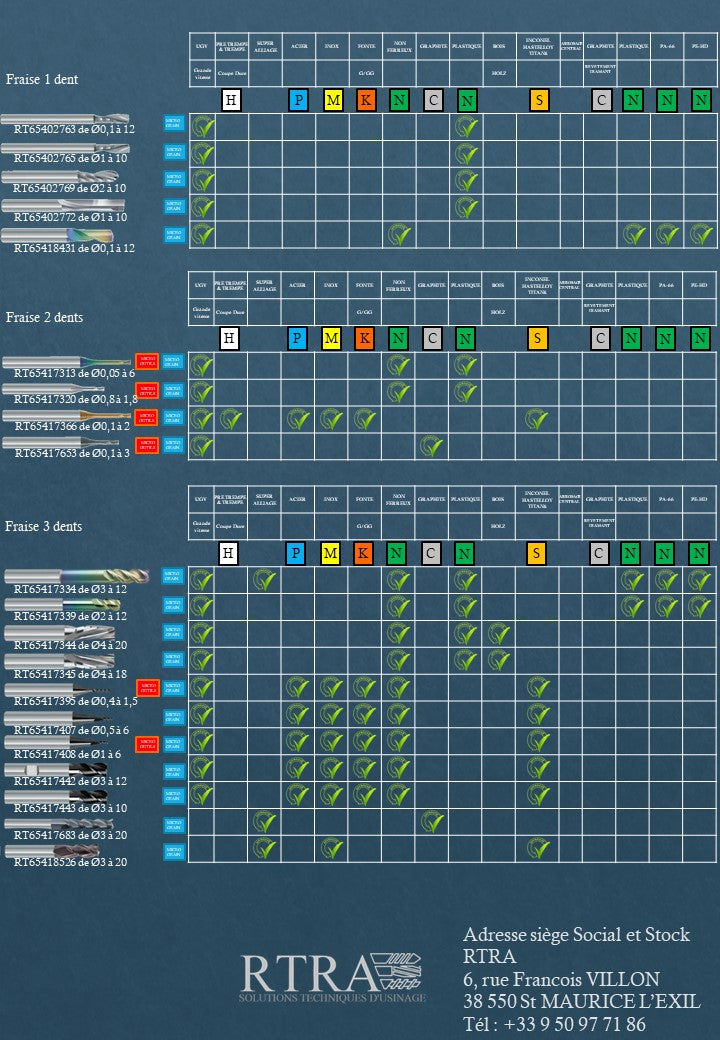Click text 'RT65417339 de Ø2 à 12'
720x1040 pixels.
click(70, 616)
